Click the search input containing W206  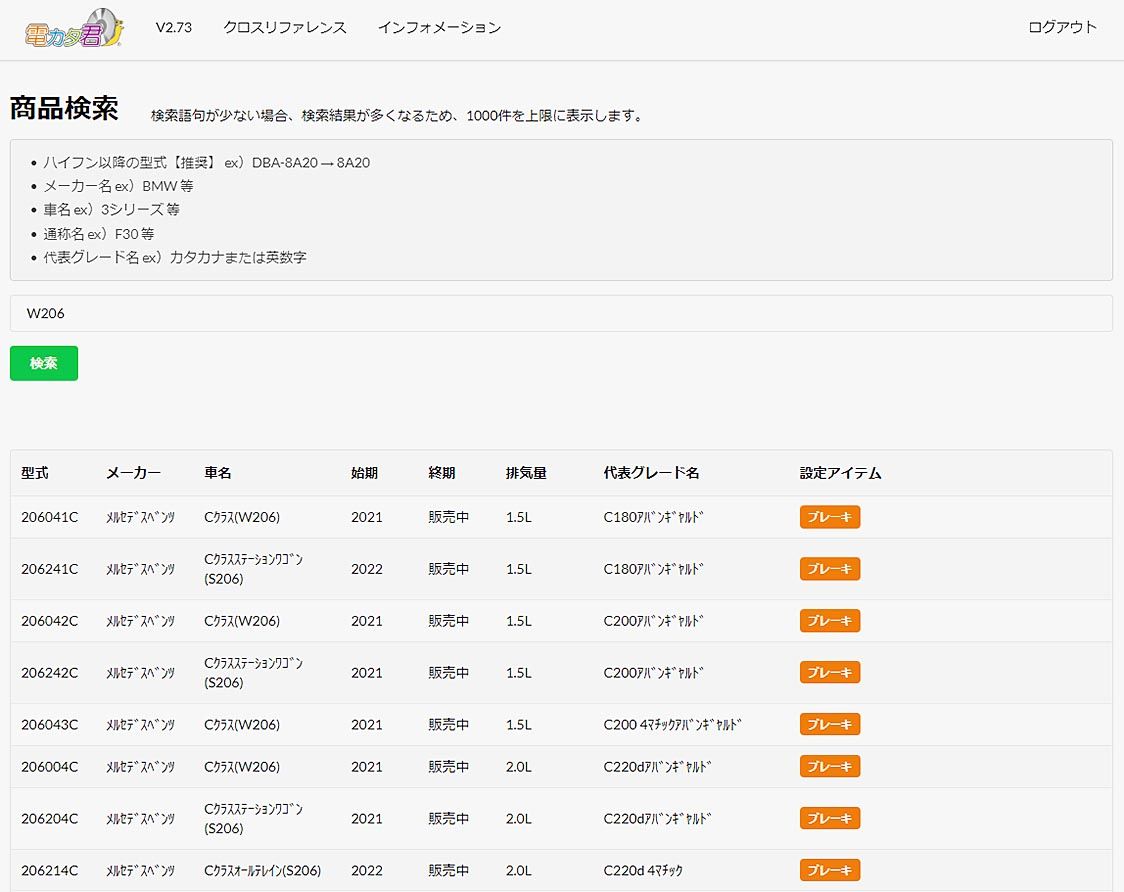(x=560, y=313)
